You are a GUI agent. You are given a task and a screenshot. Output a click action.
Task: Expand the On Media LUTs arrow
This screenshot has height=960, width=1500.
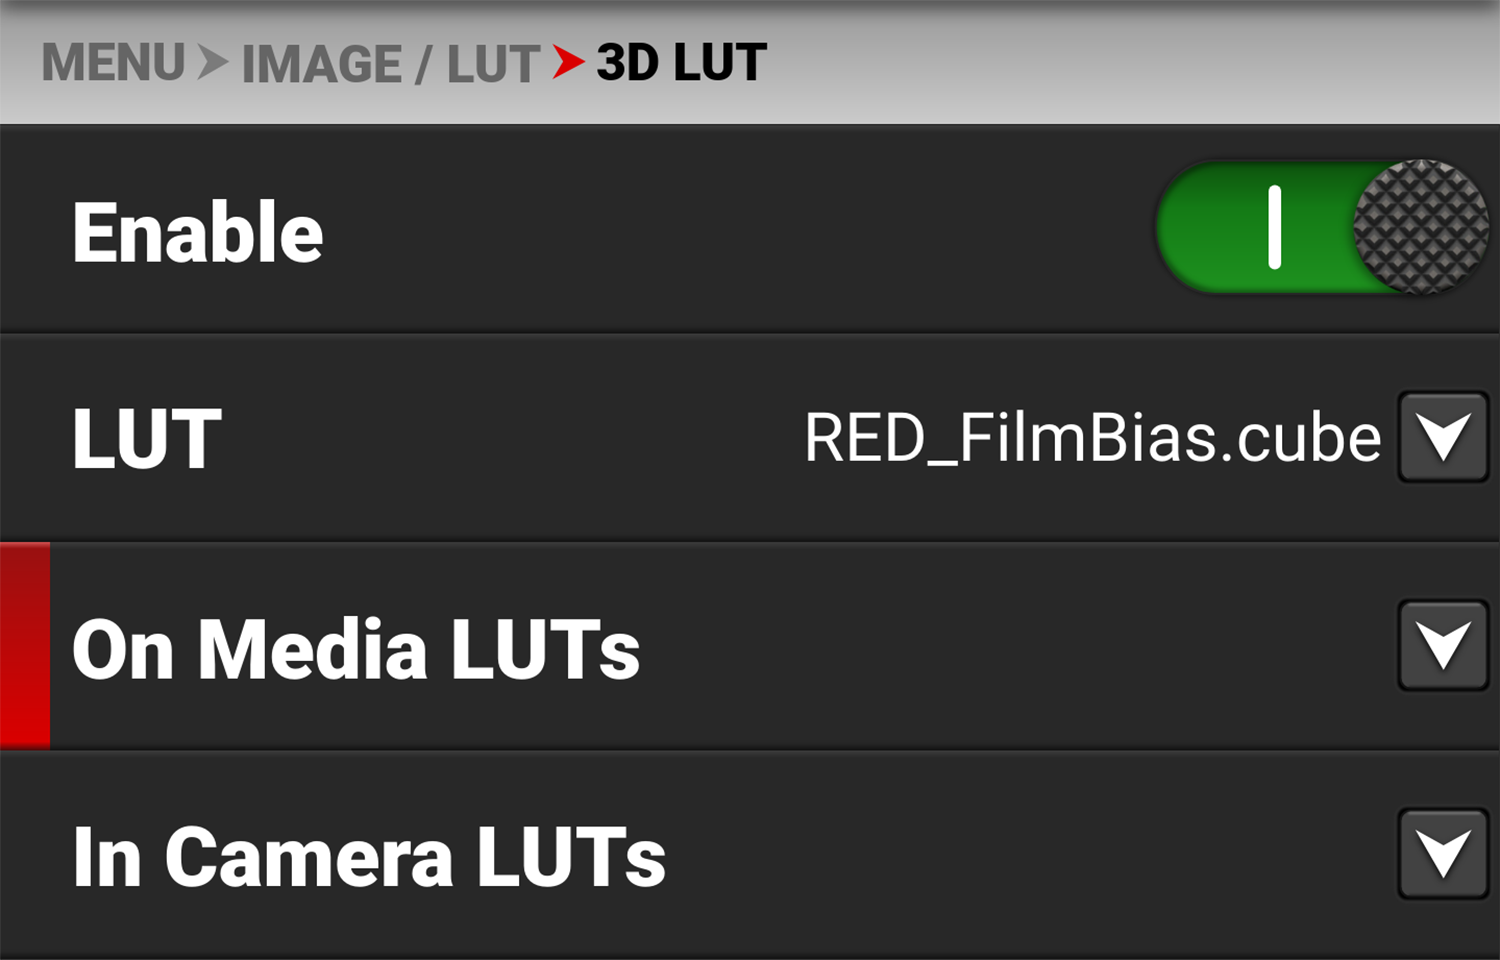point(1443,646)
